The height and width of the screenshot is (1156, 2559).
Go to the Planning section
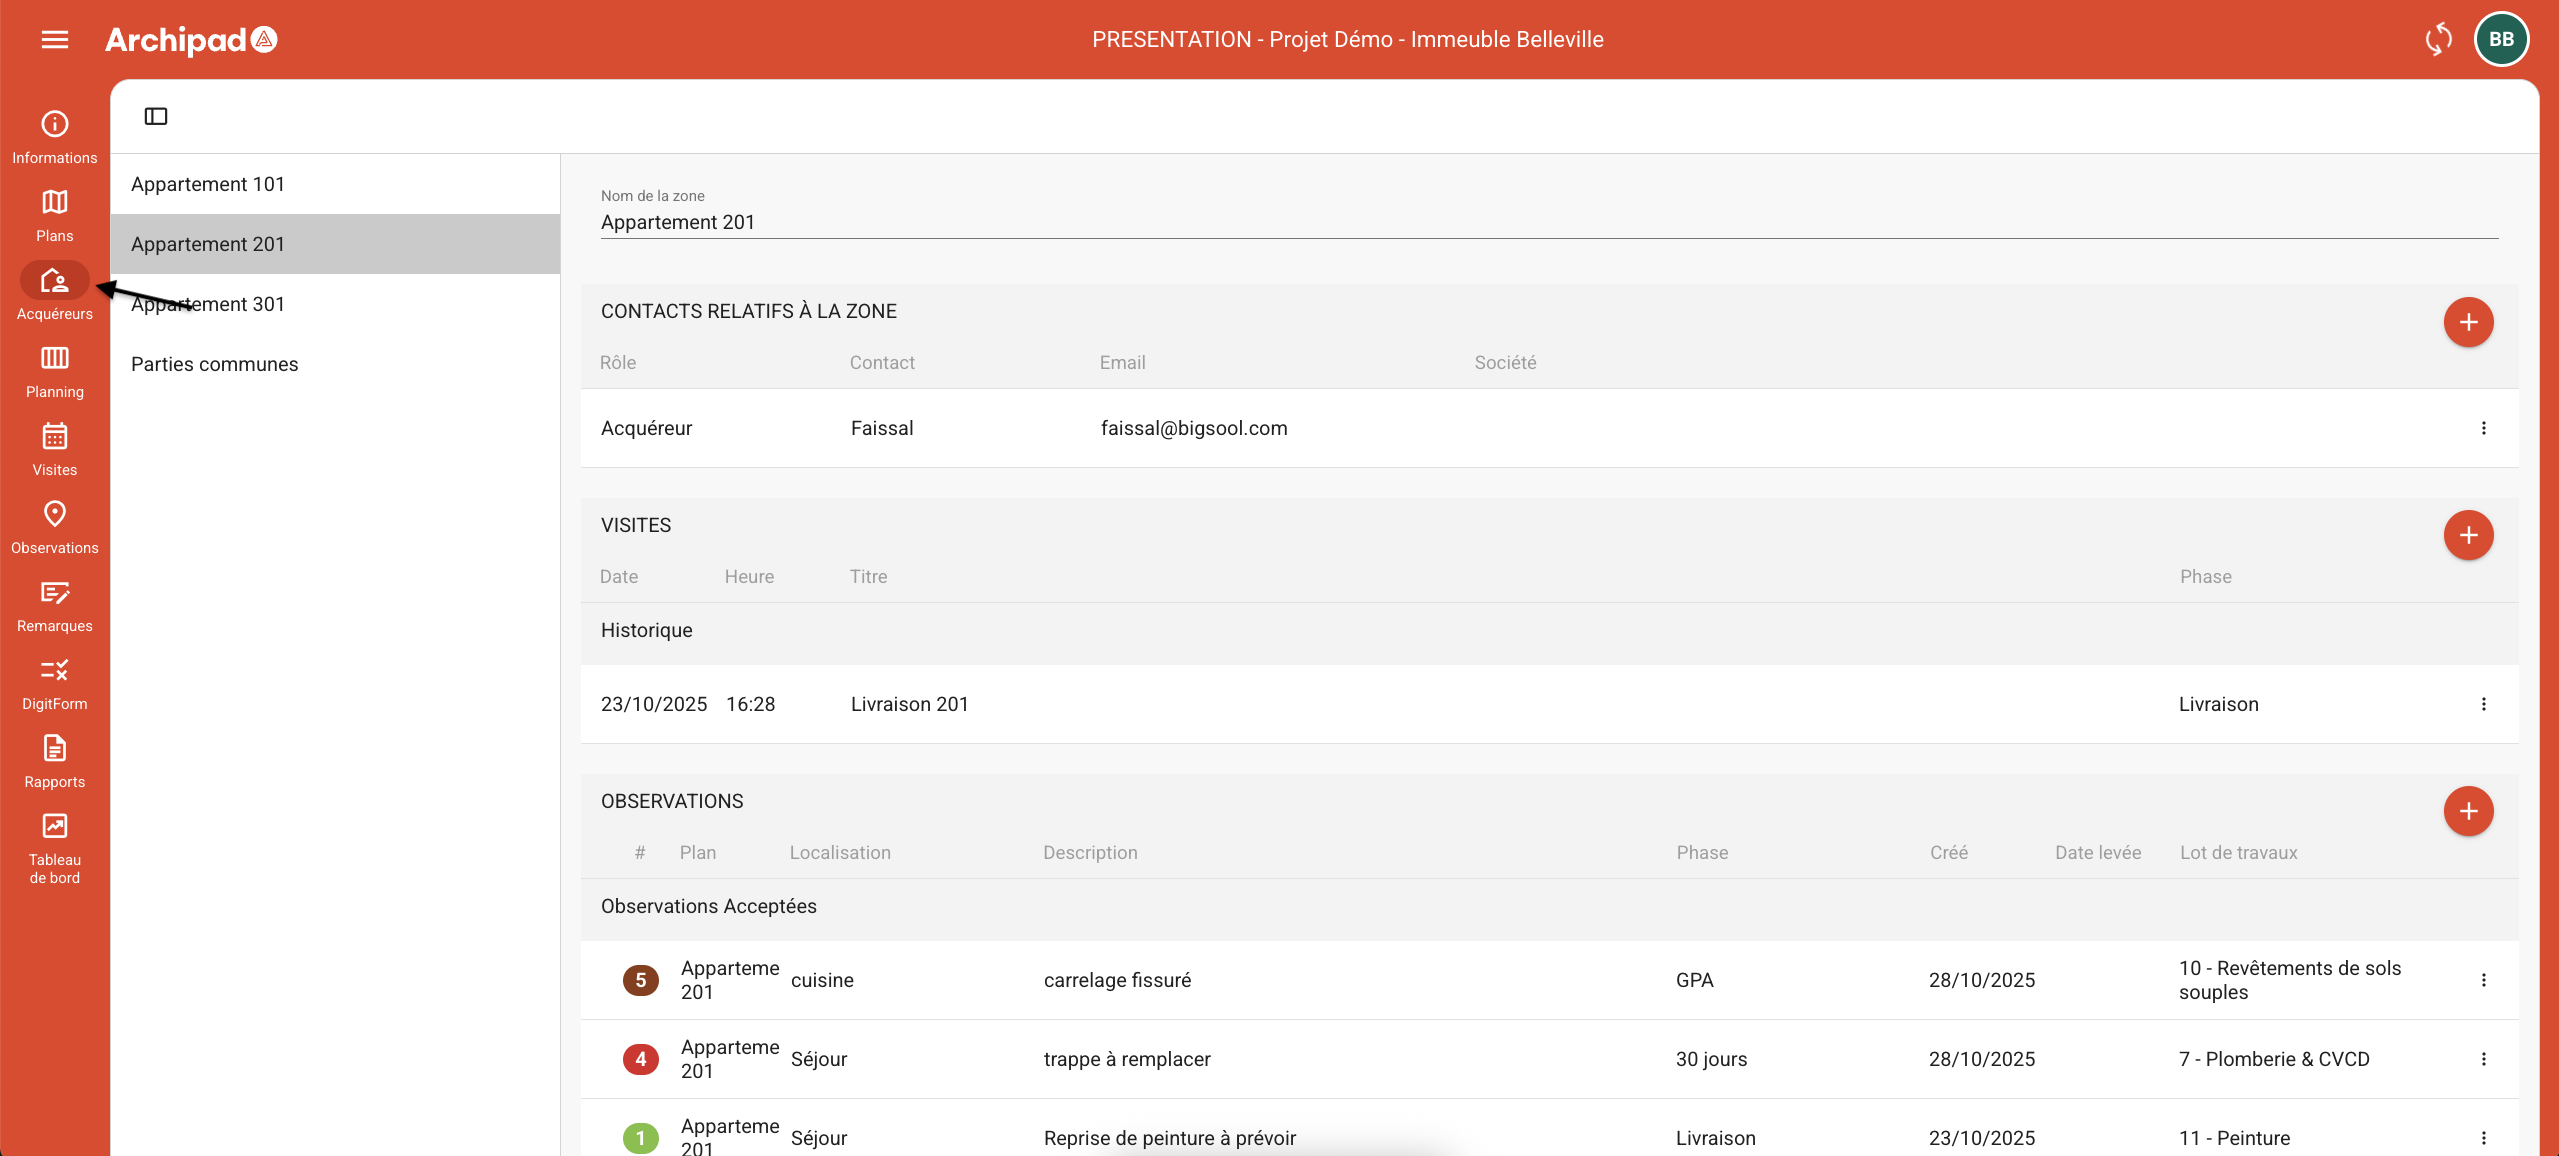coord(55,370)
